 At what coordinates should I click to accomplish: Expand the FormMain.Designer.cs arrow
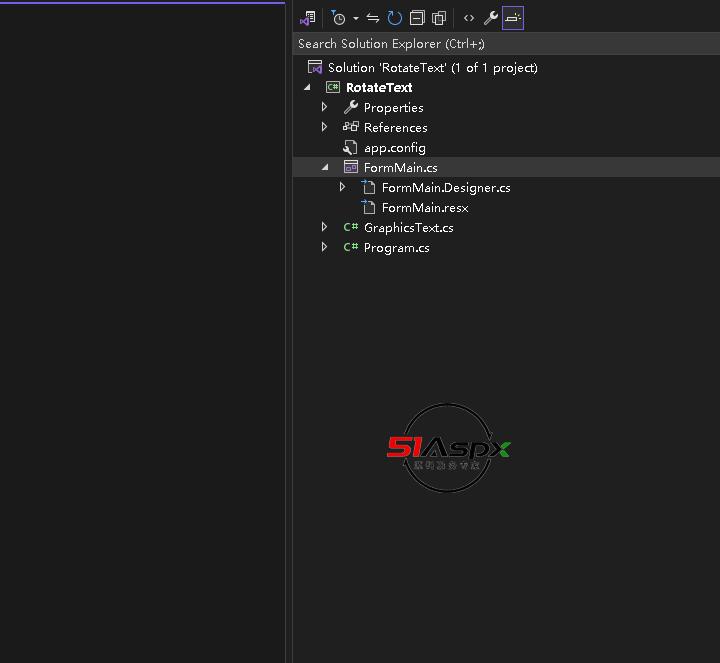point(343,187)
